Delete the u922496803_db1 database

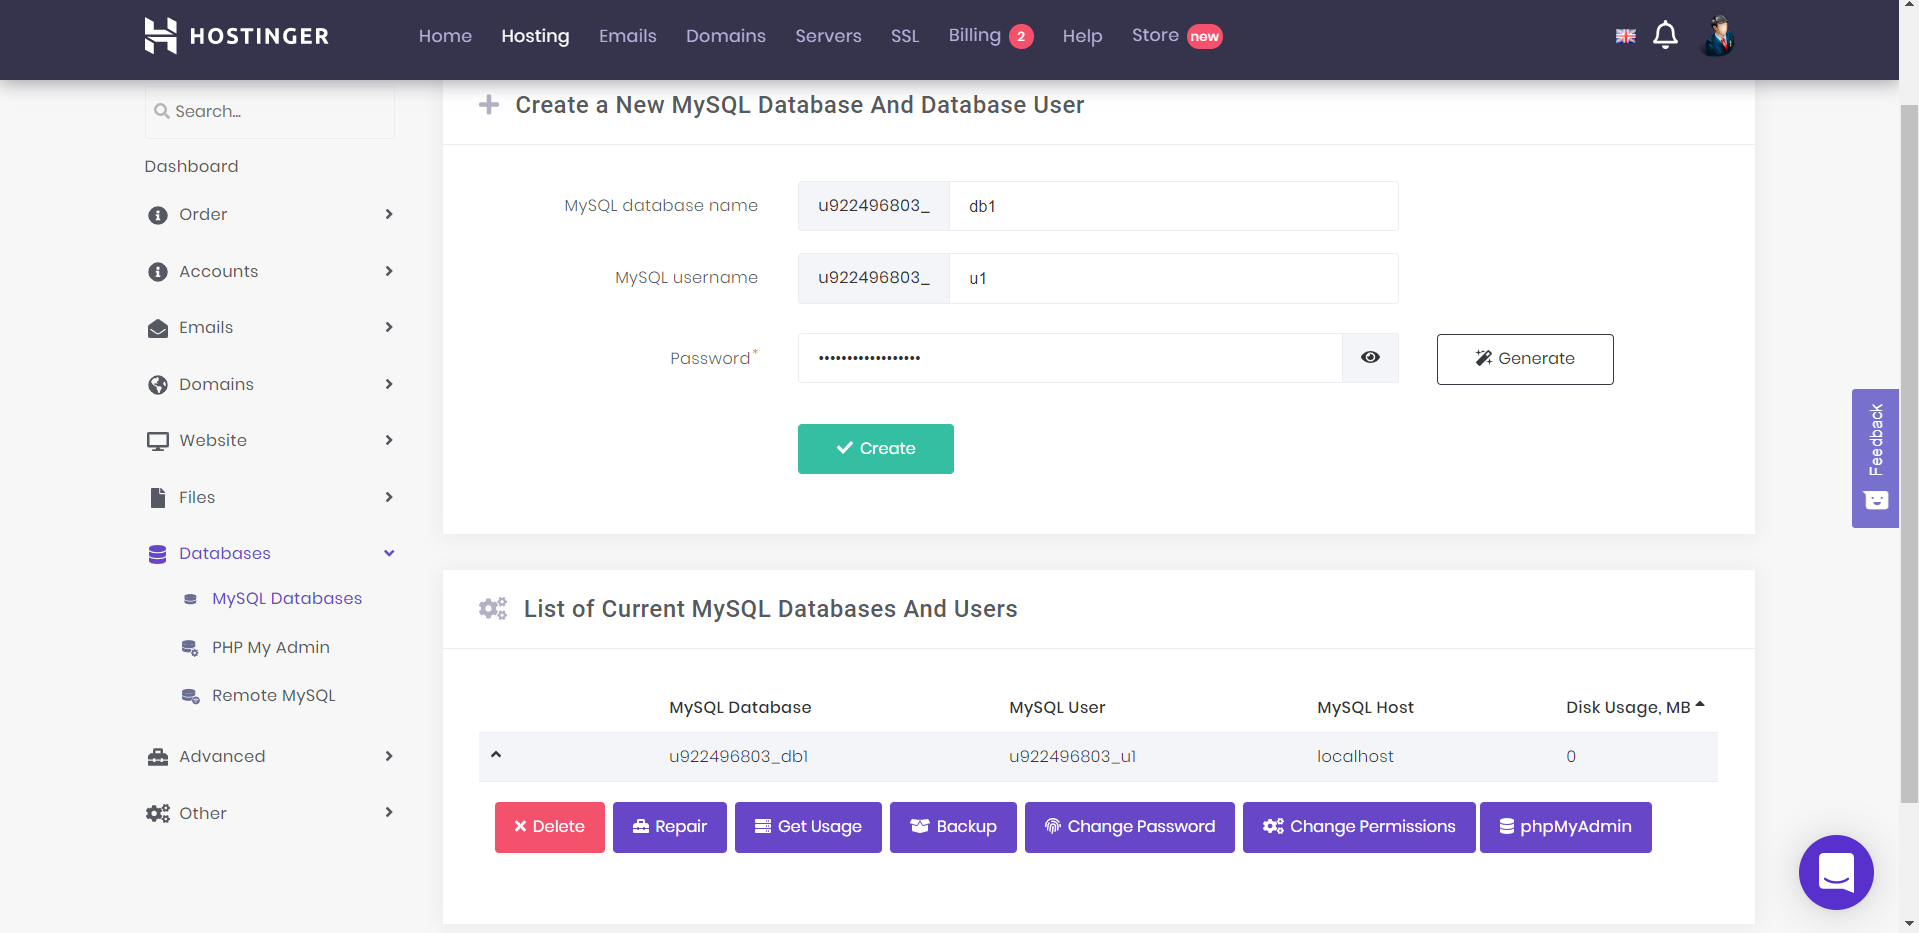pos(550,827)
